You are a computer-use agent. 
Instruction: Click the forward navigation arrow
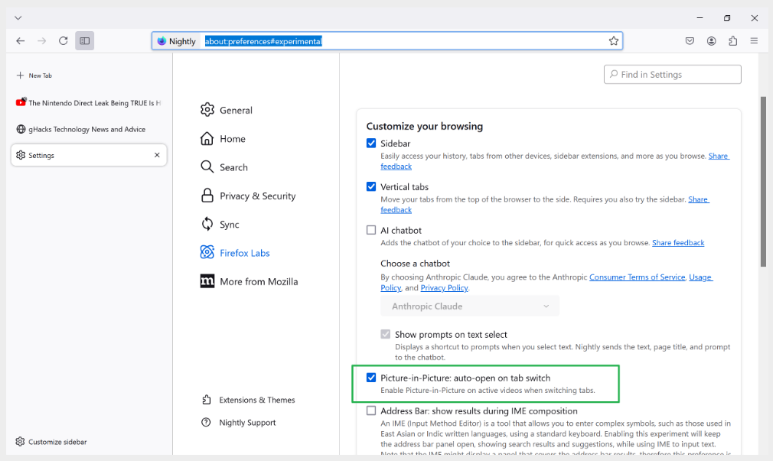click(42, 41)
